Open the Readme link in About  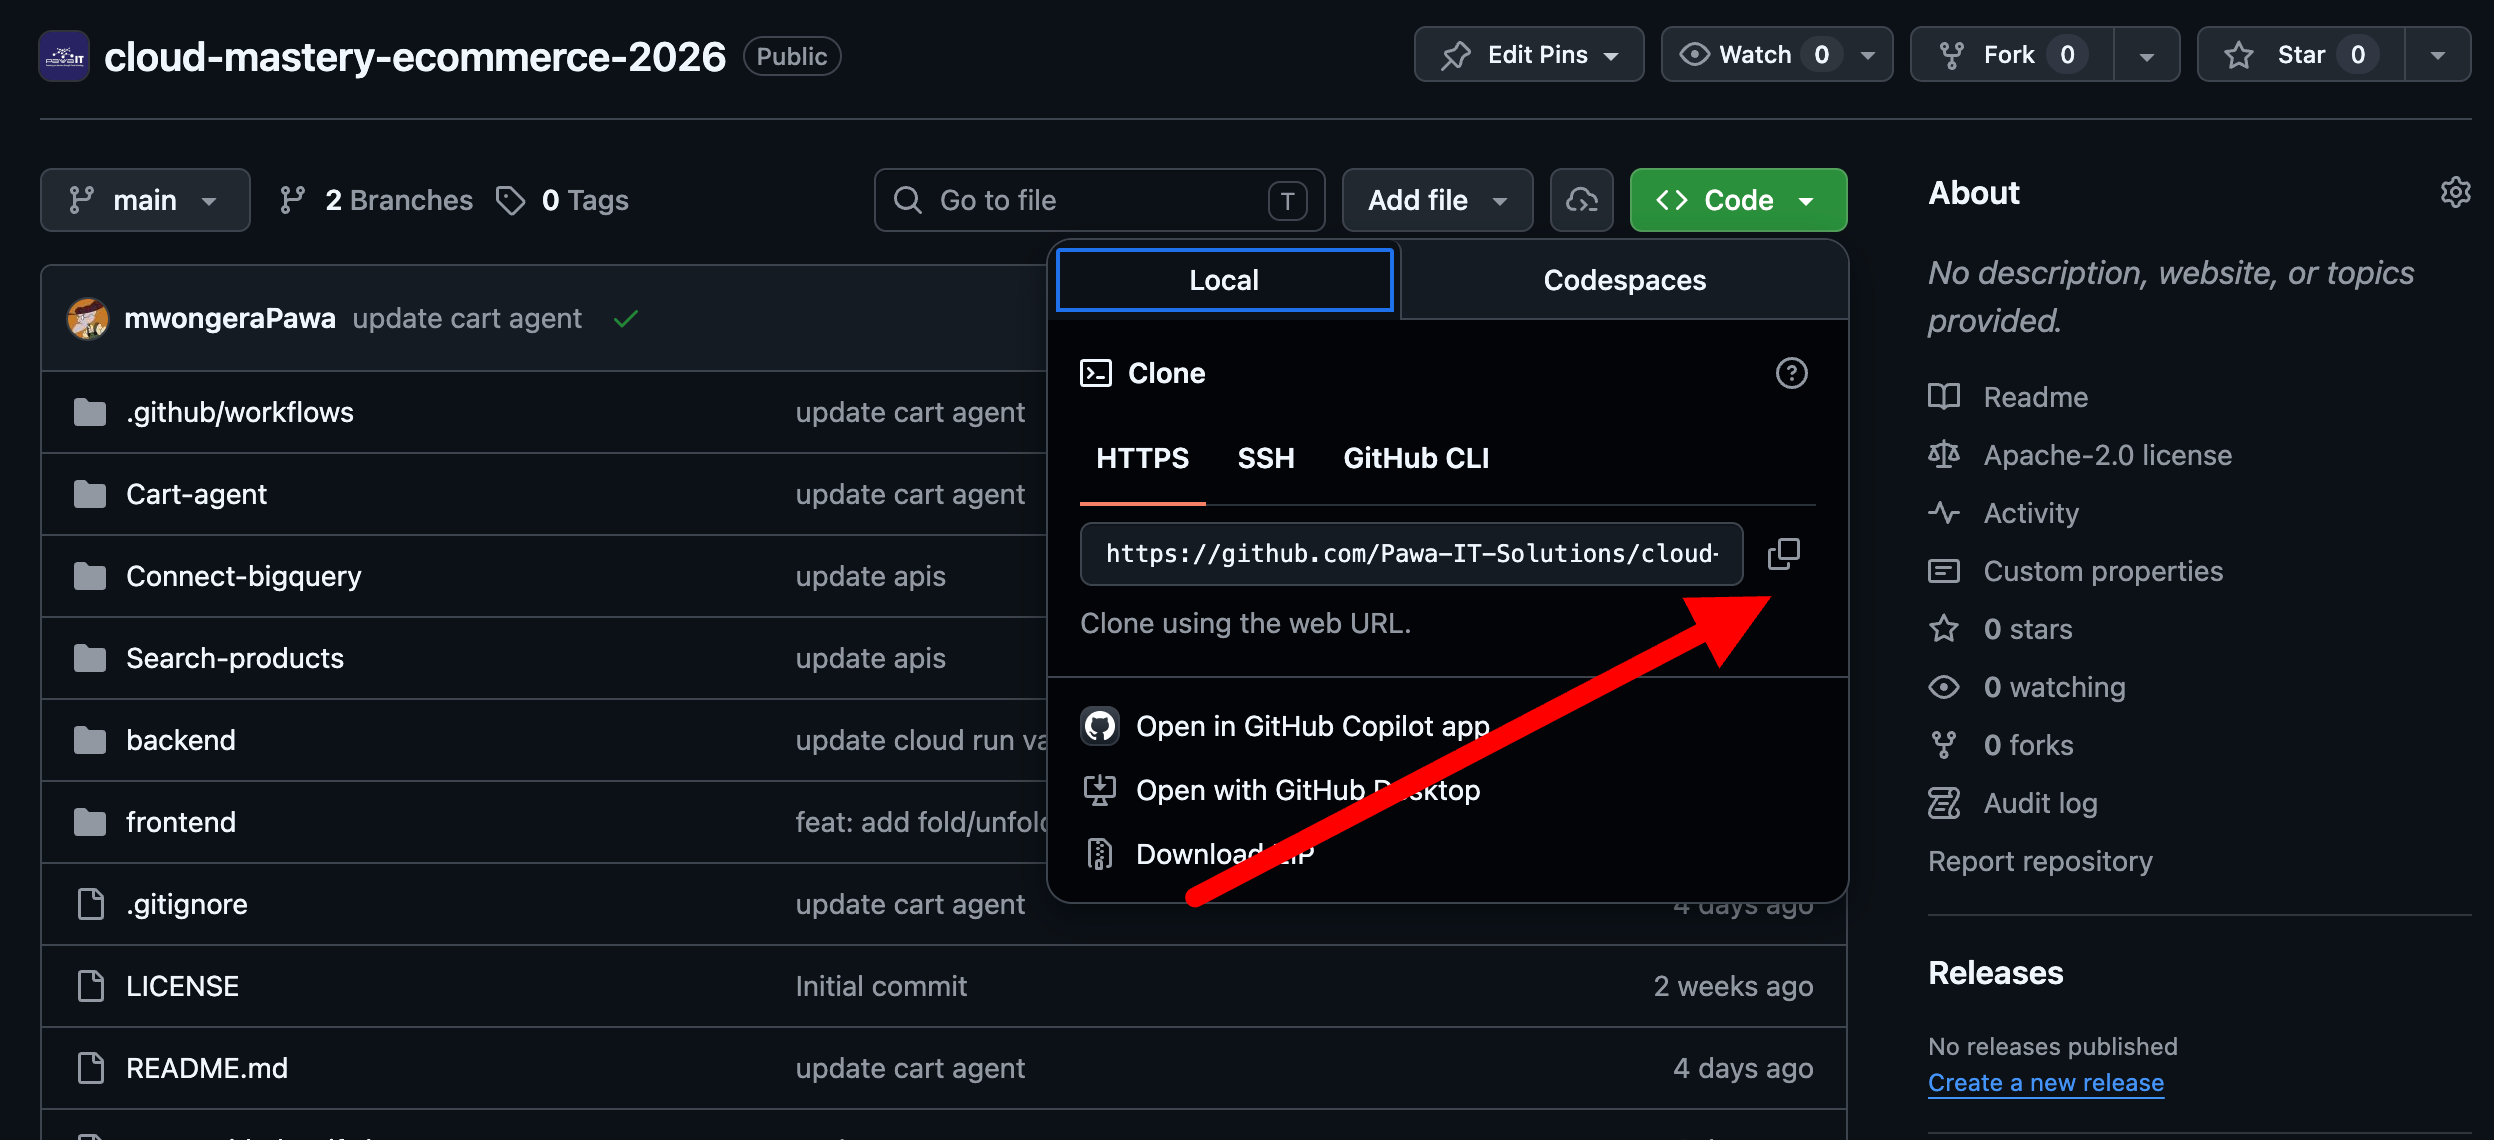2035,397
